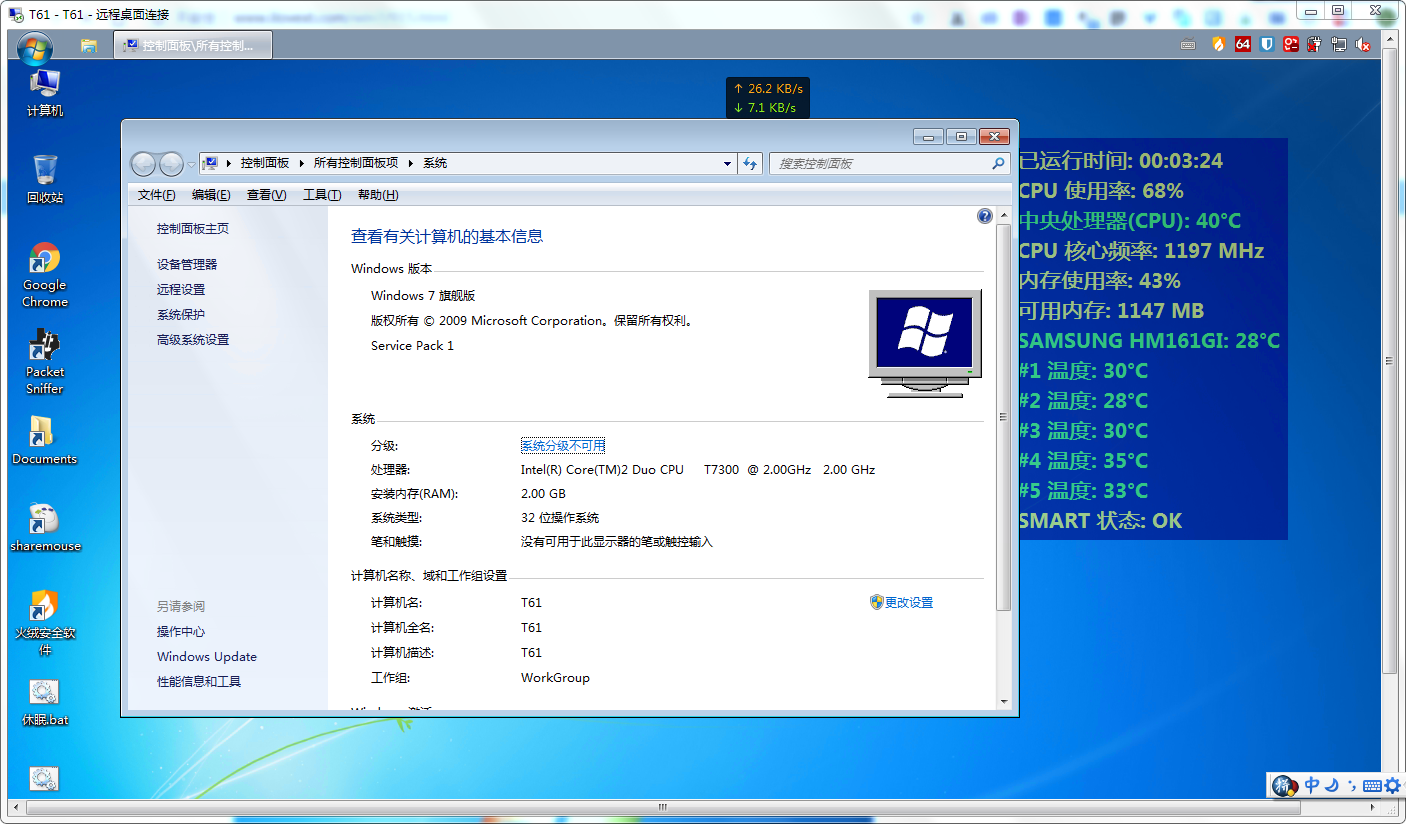Click the red 64 tray icon
Viewport: 1406px width, 824px height.
(1243, 45)
